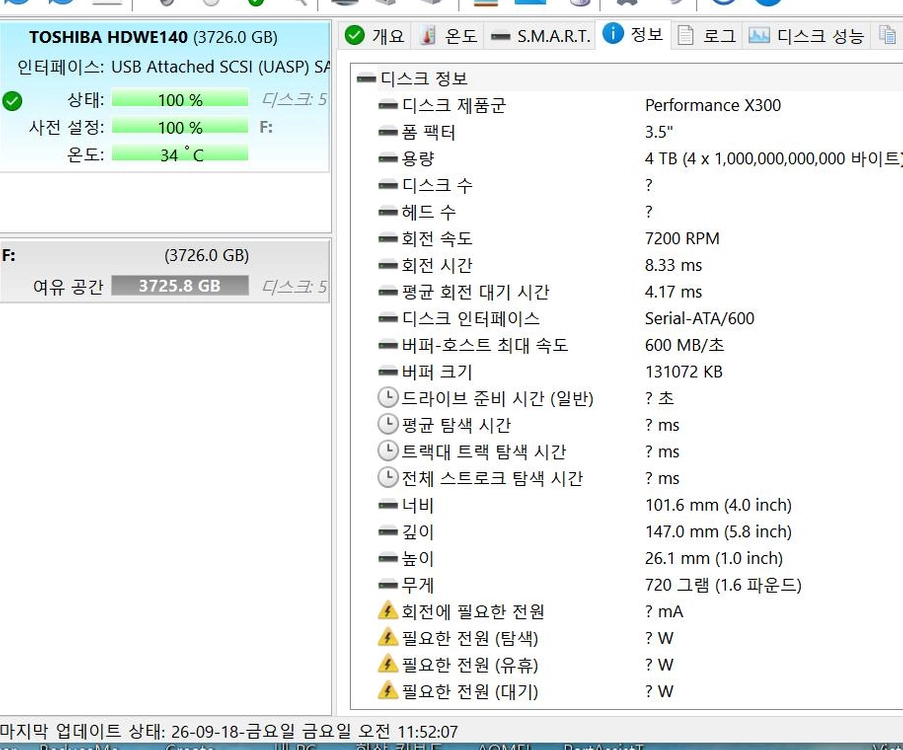Select the 디스크 제품군 row label
903x750 pixels.
click(454, 105)
